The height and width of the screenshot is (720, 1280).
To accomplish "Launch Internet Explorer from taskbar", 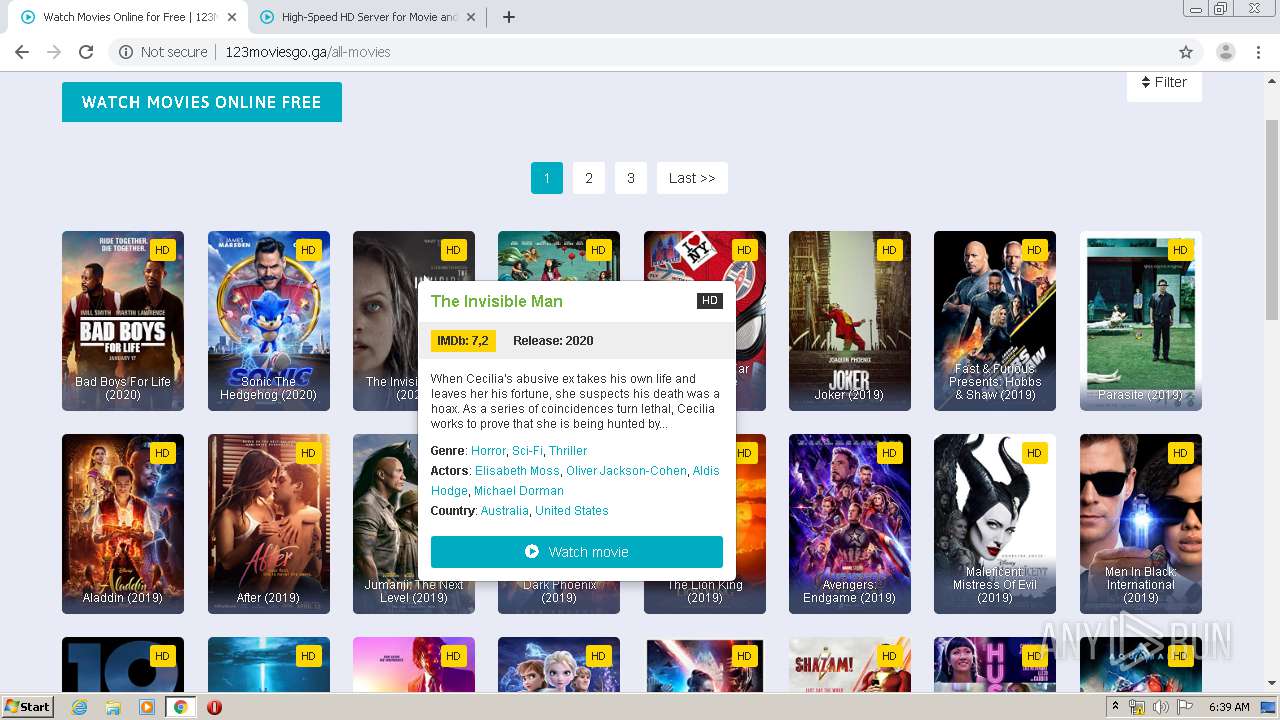I will coord(79,707).
